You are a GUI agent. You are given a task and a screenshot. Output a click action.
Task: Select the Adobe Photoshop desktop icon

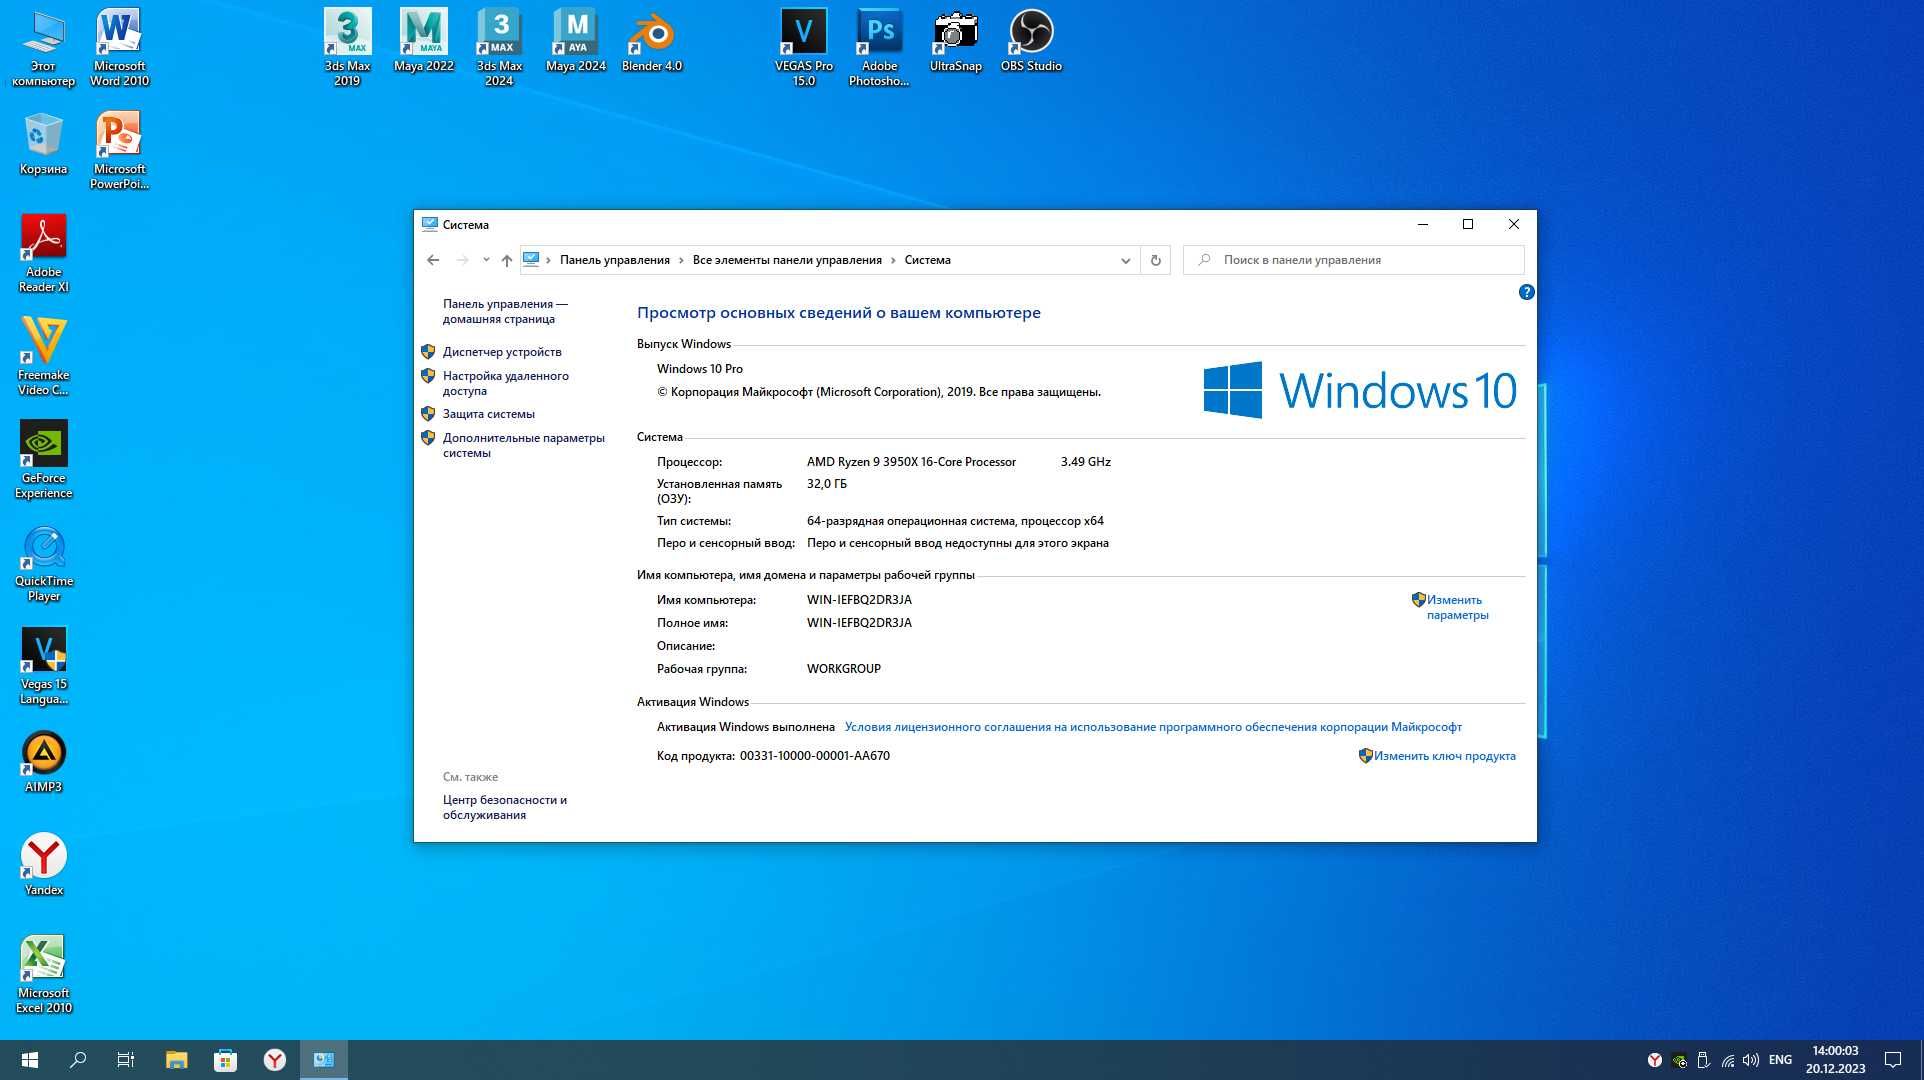coord(879,47)
